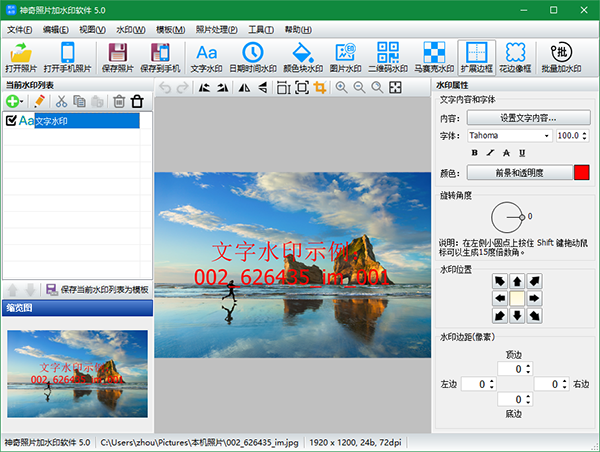Click the 前景和透明度 button

[519, 173]
